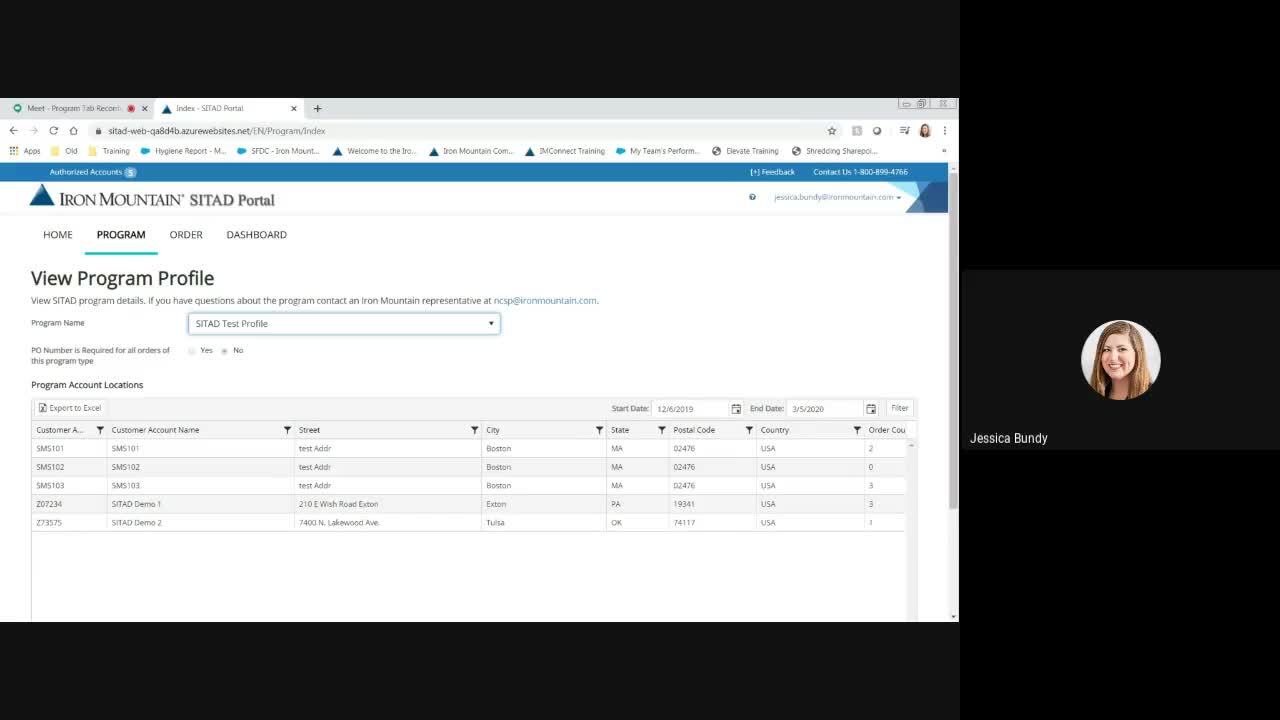This screenshot has height=720, width=1280.
Task: Open the End Date calendar picker
Action: click(871, 409)
